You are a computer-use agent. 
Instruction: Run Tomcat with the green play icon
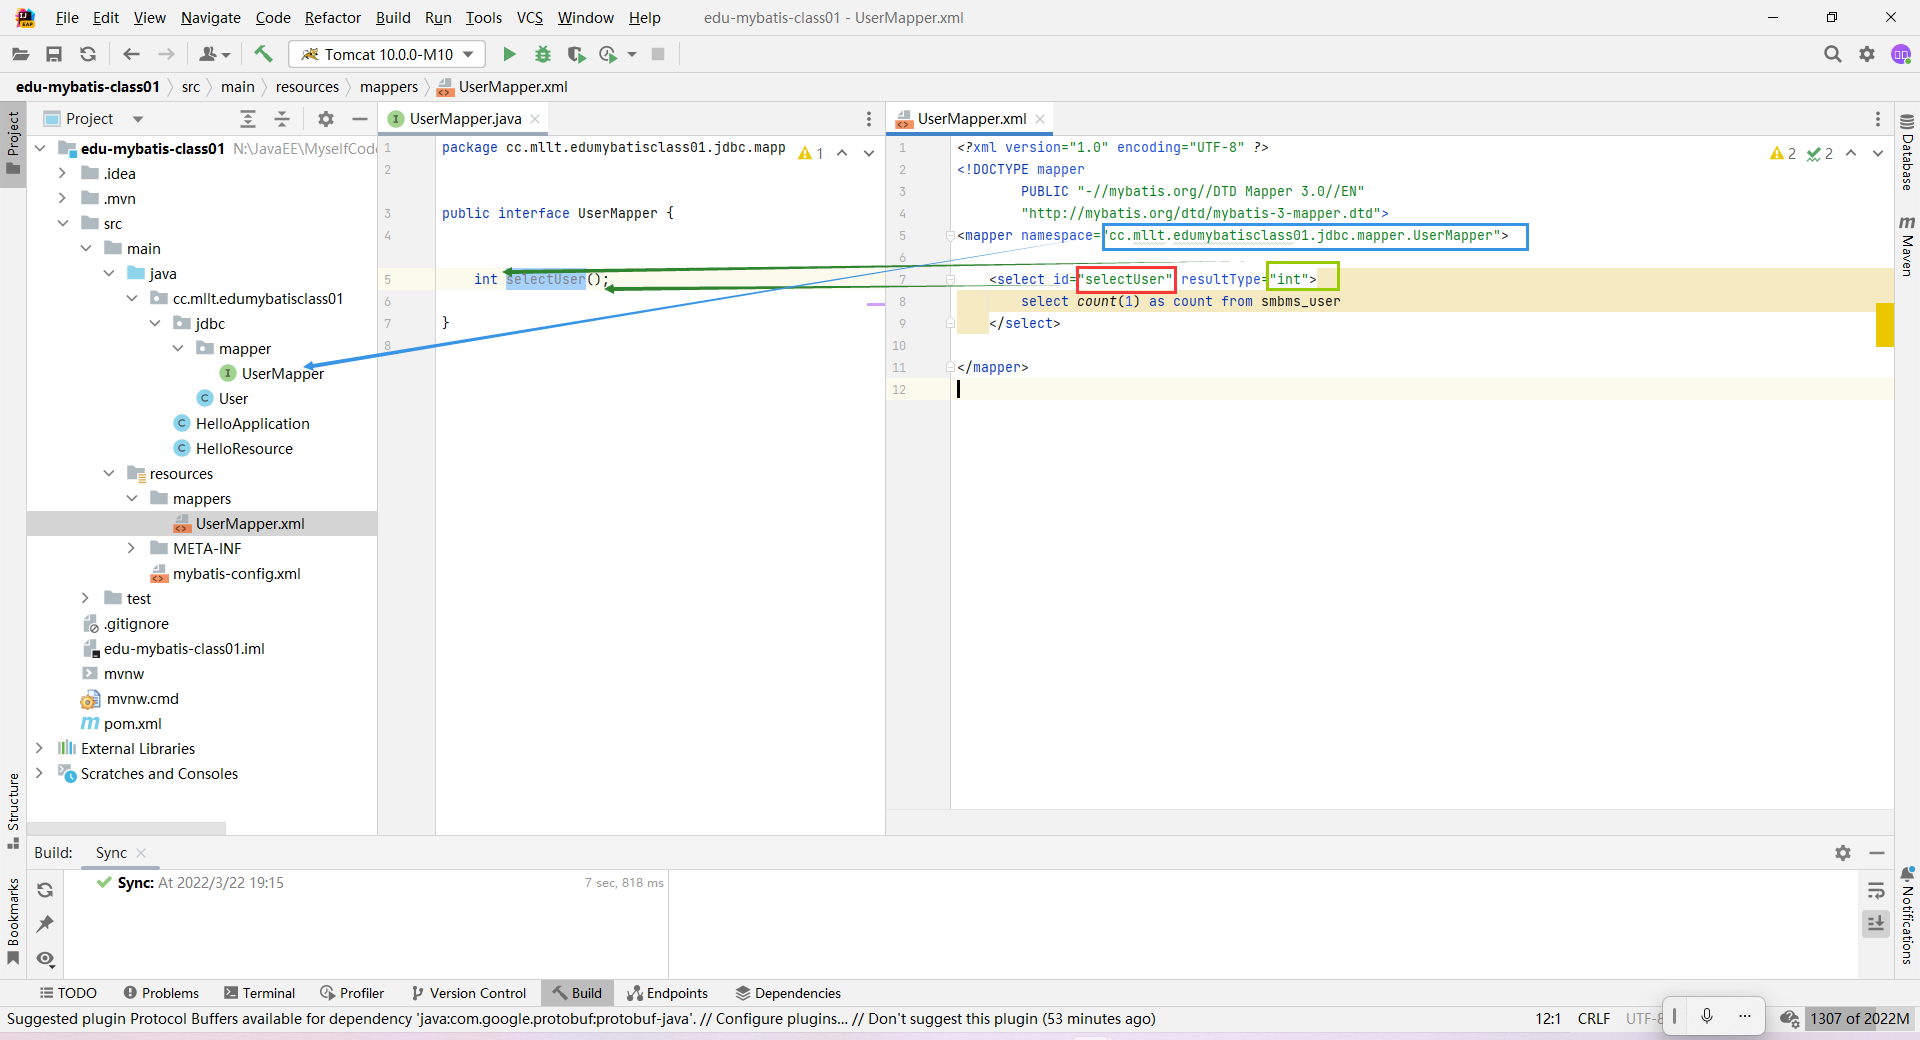(509, 54)
